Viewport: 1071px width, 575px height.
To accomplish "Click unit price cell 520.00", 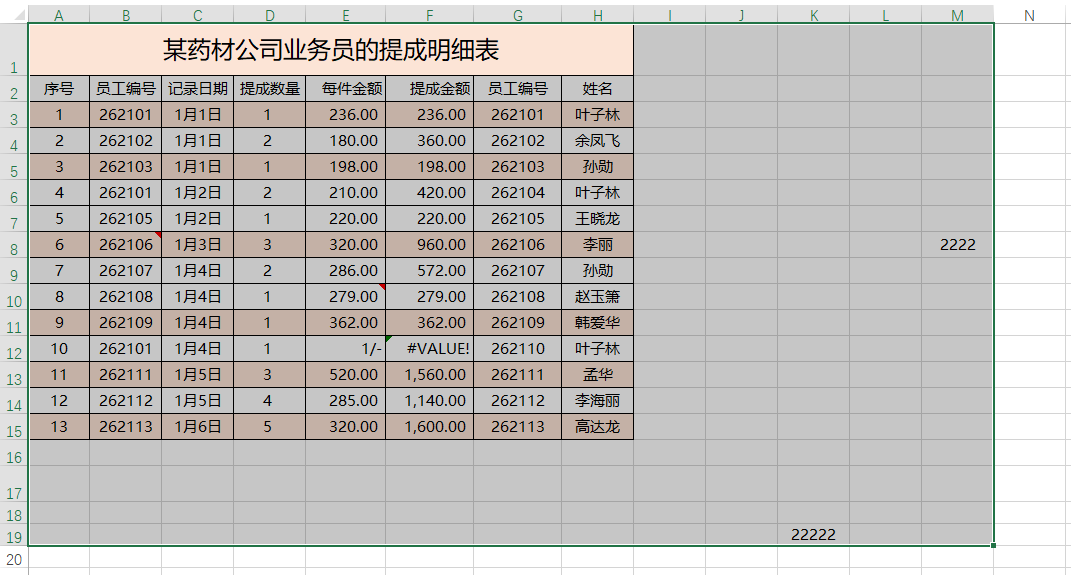I will tap(346, 375).
